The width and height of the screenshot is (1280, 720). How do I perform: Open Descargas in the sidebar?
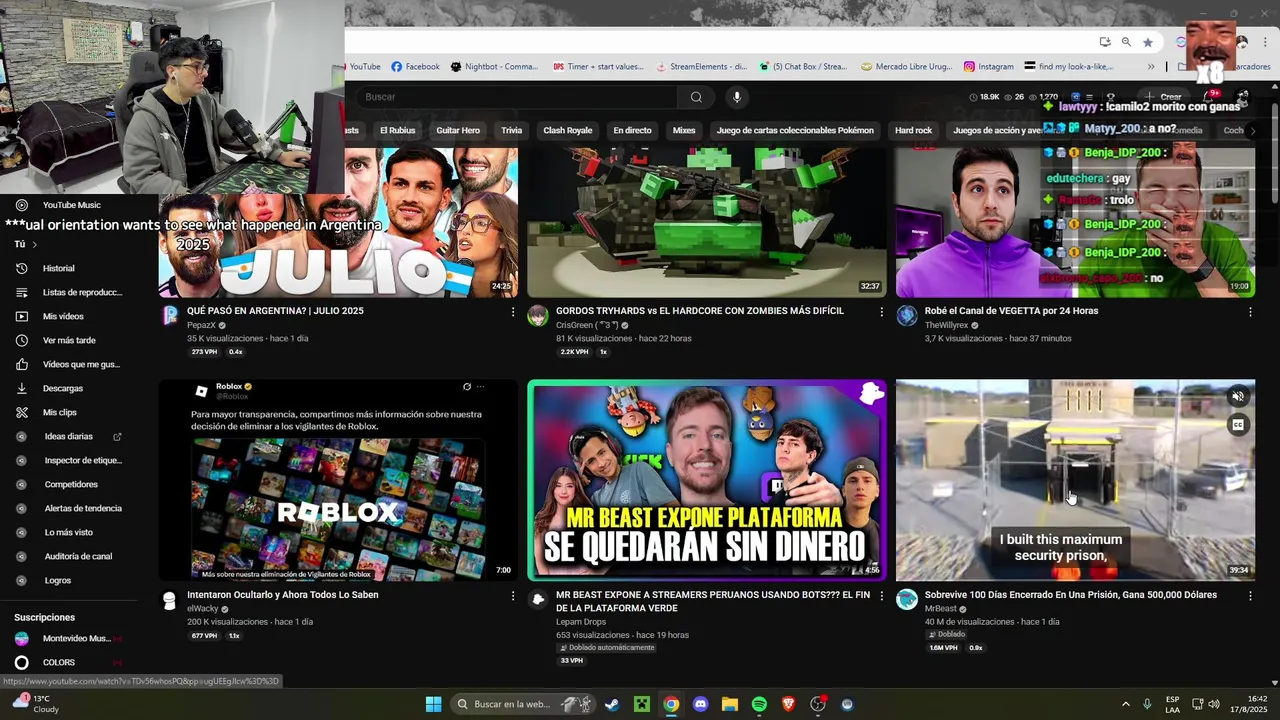click(x=63, y=388)
